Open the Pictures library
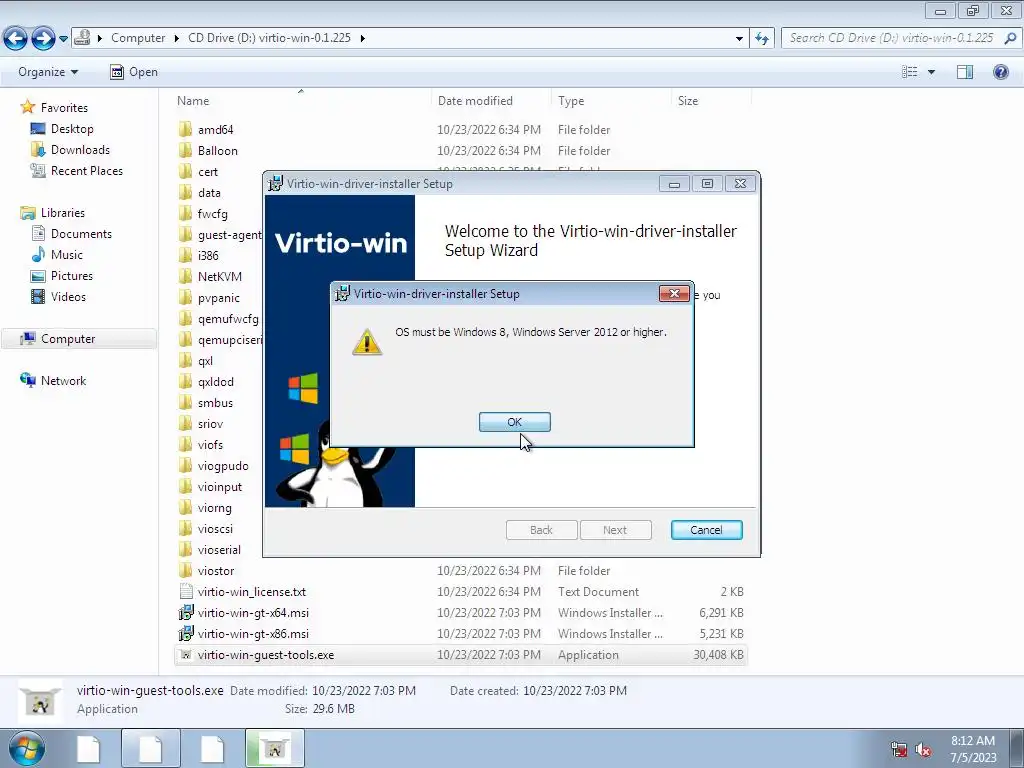1024x768 pixels. 72,276
